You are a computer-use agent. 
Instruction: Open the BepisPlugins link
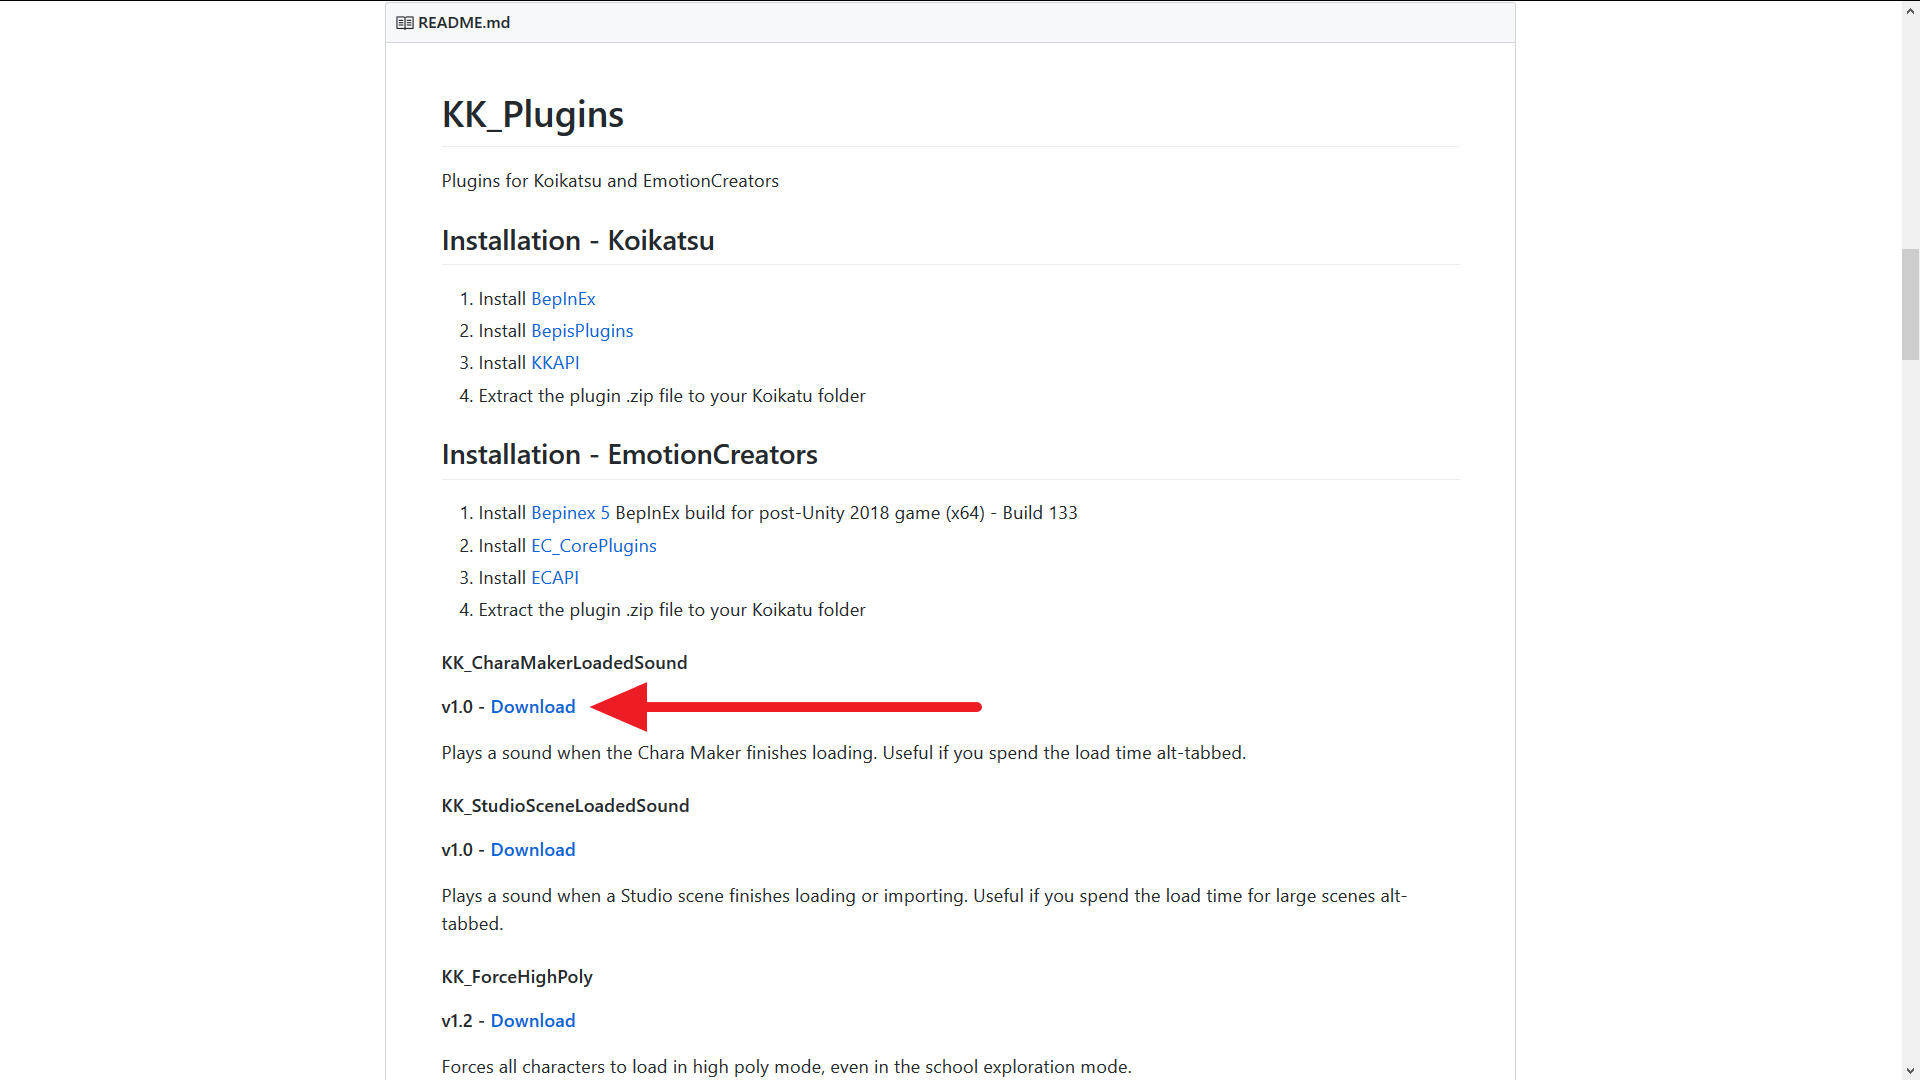pyautogui.click(x=582, y=331)
